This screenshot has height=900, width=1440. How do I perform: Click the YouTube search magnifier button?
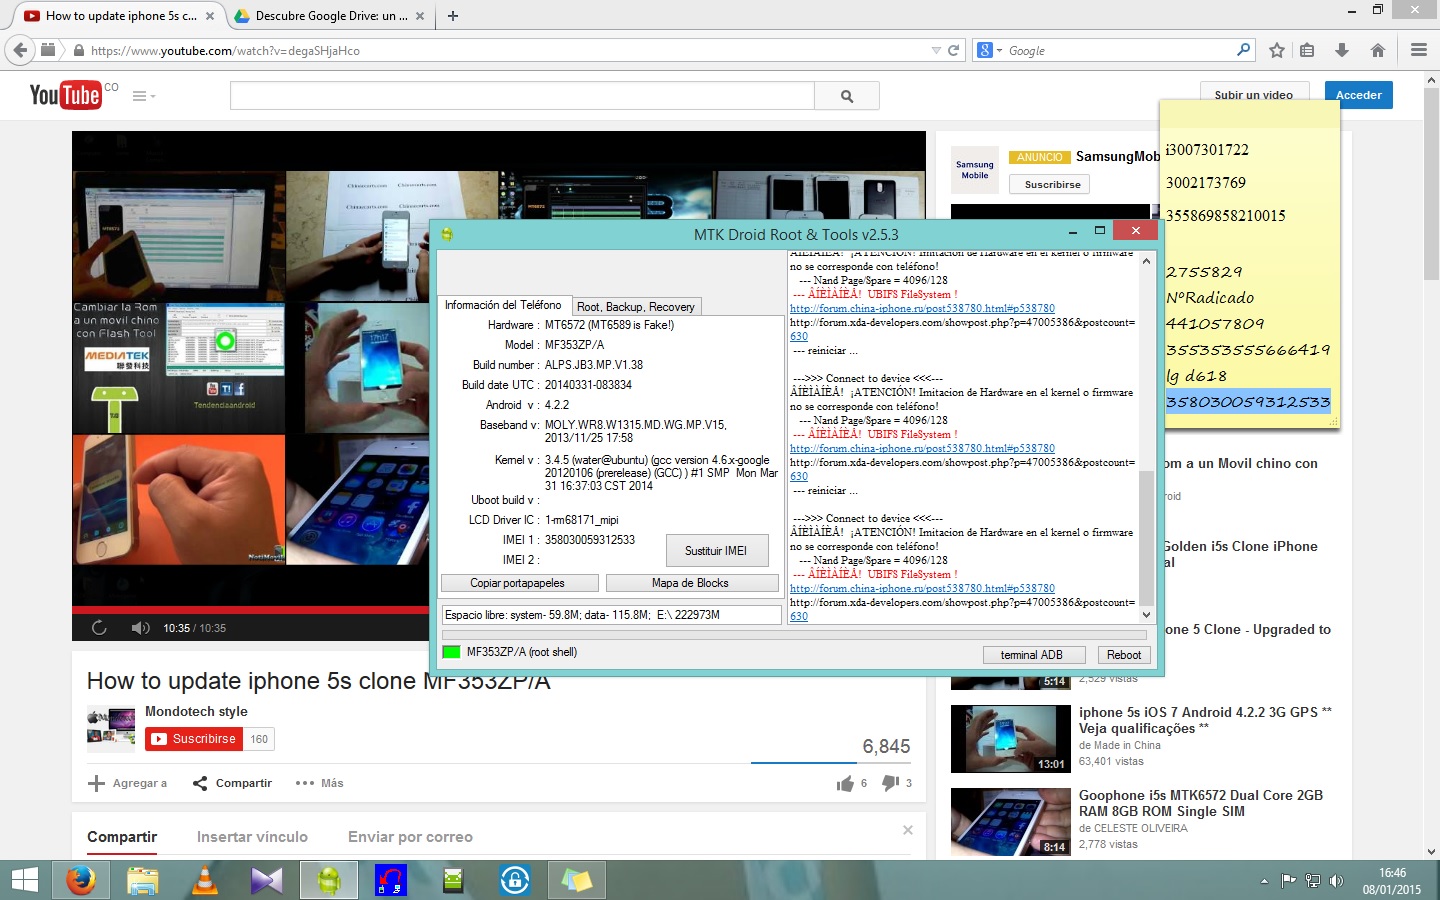tap(847, 96)
